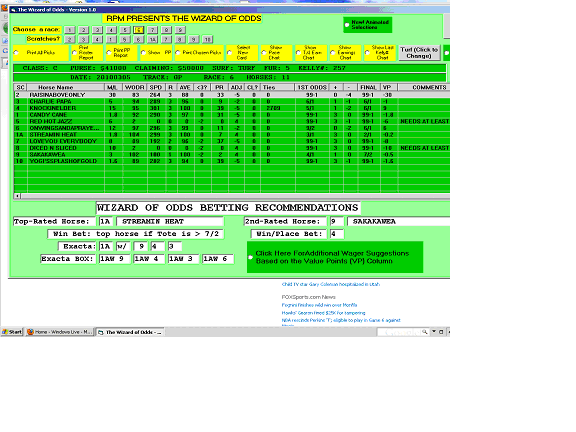Click Turf (Click to Change) button
Image resolution: width=576 pixels, height=432 pixels.
[419, 53]
